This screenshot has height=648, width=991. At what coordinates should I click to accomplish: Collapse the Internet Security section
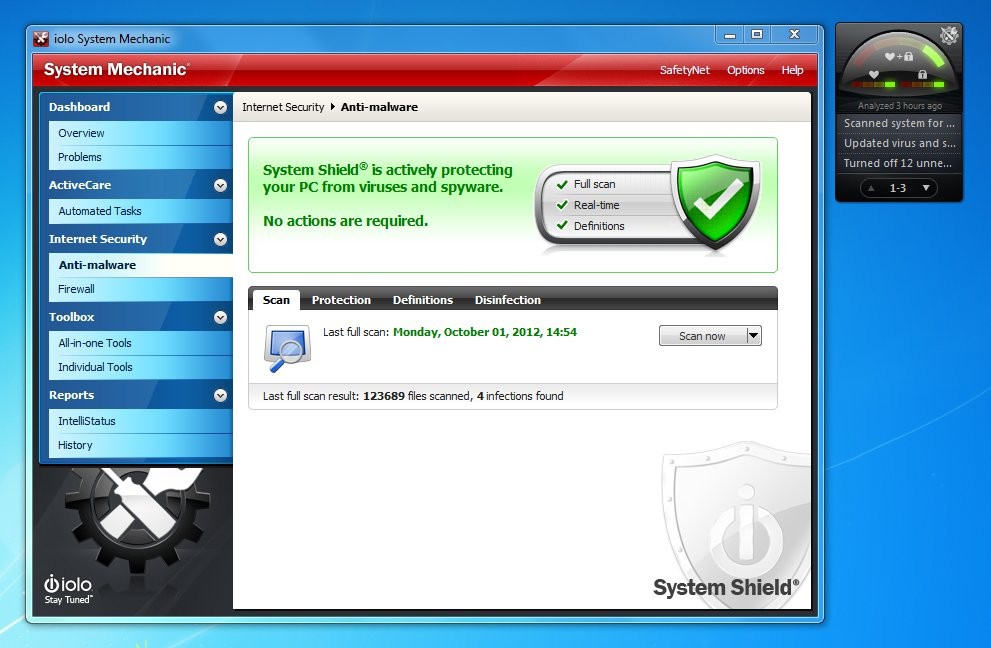point(220,240)
